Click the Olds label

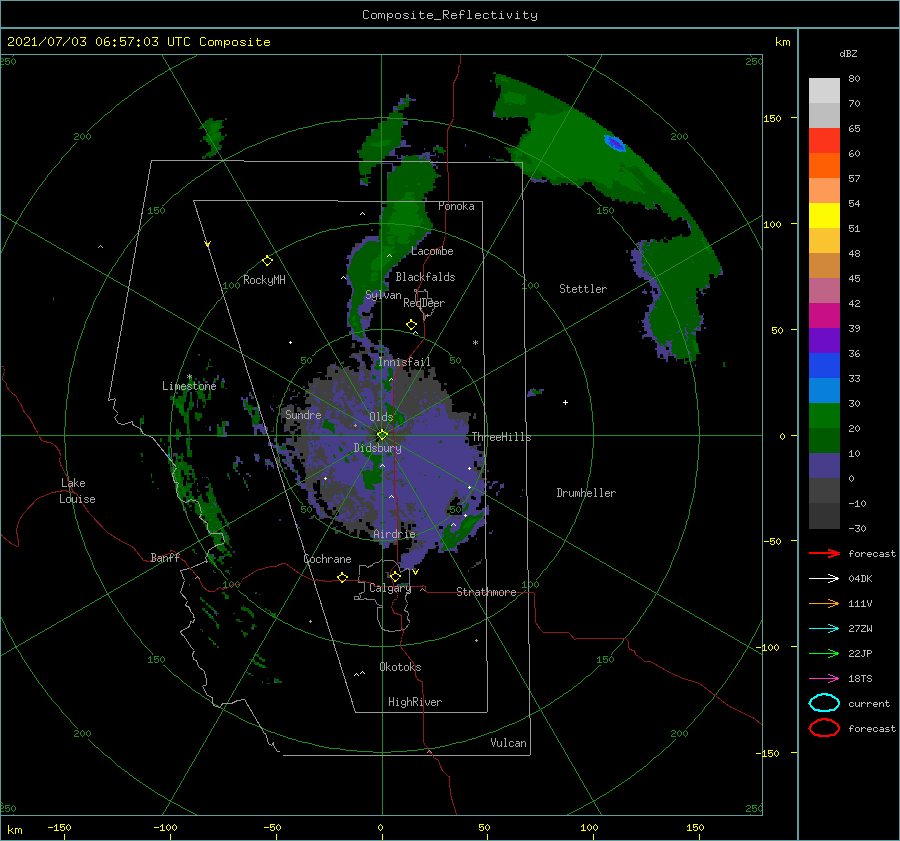tap(381, 417)
